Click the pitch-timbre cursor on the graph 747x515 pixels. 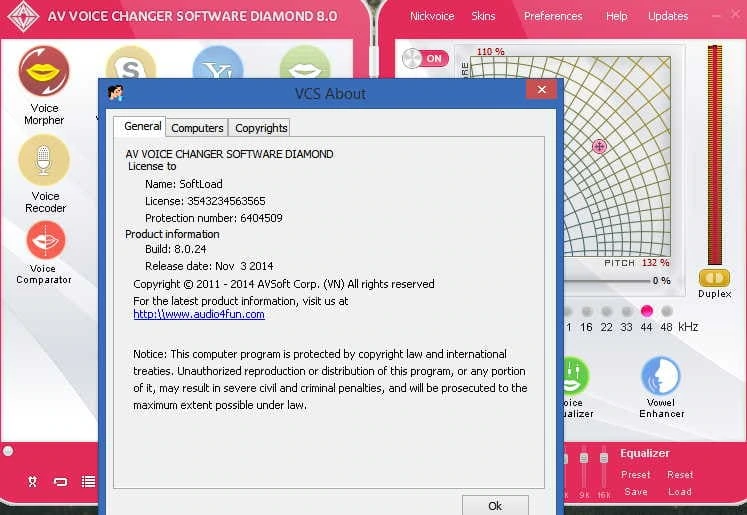pyautogui.click(x=599, y=146)
